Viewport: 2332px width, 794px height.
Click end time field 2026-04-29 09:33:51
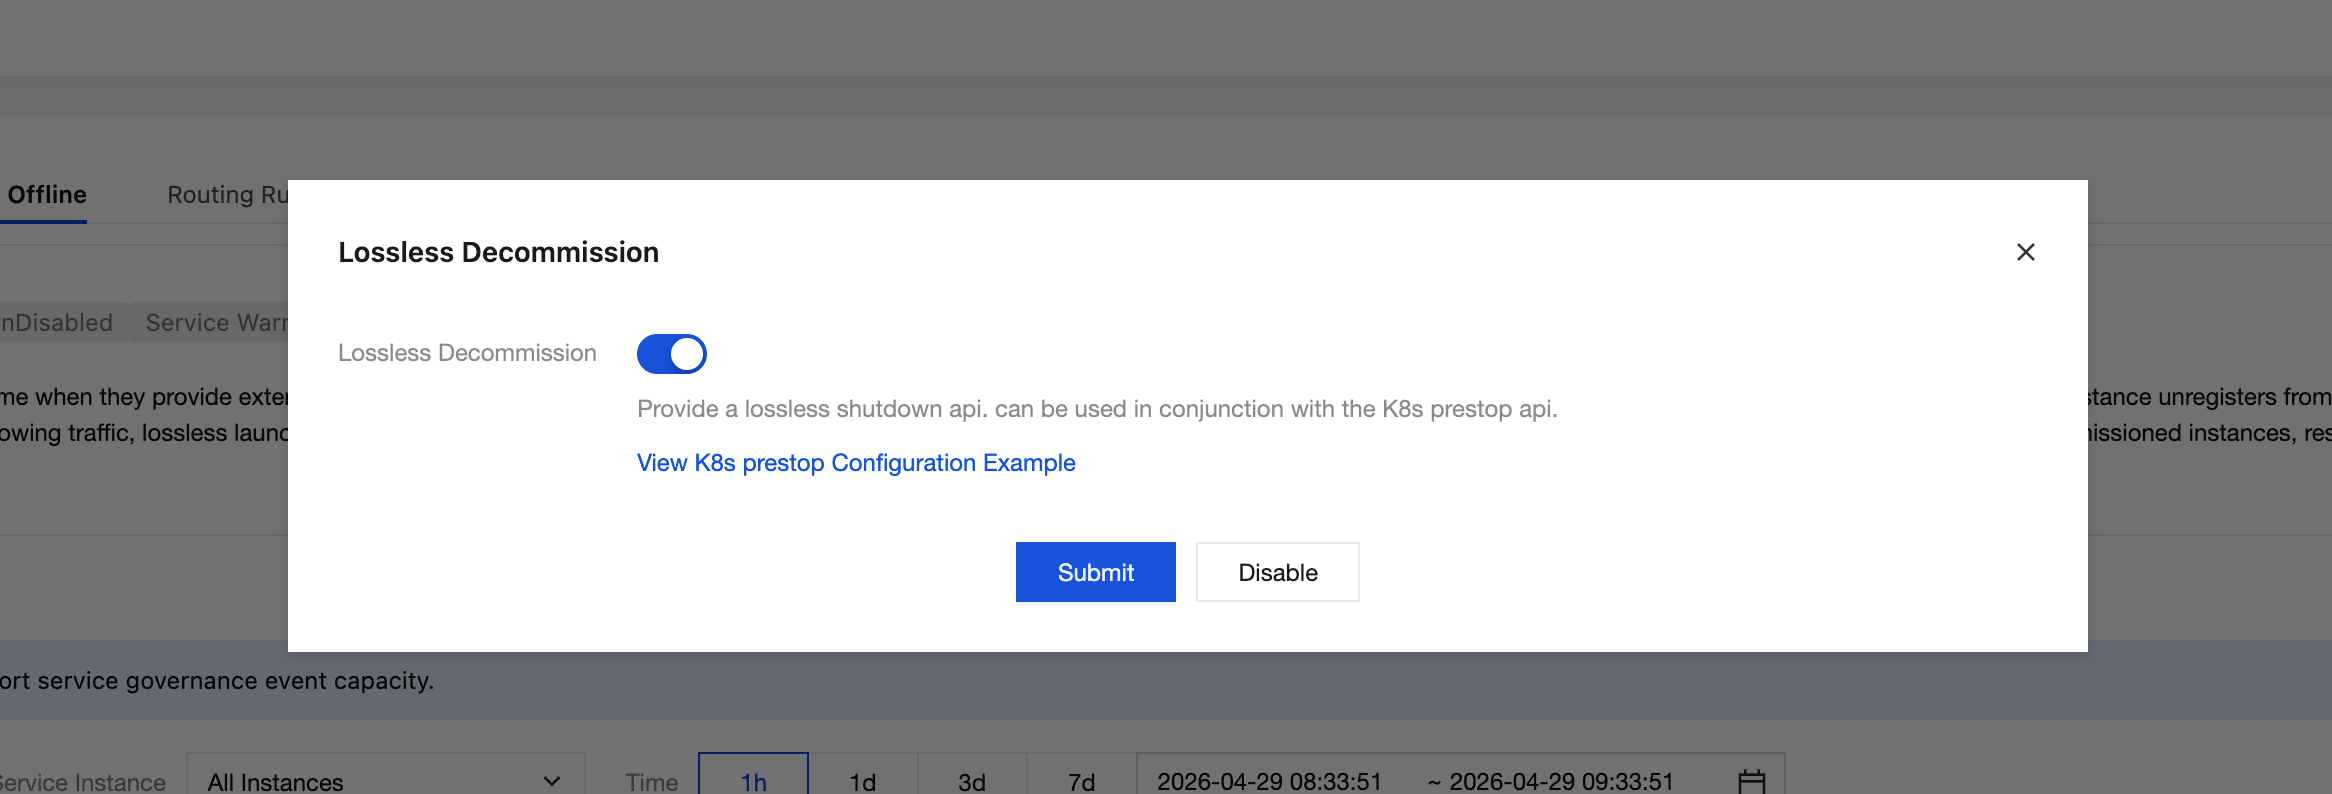click(1561, 781)
